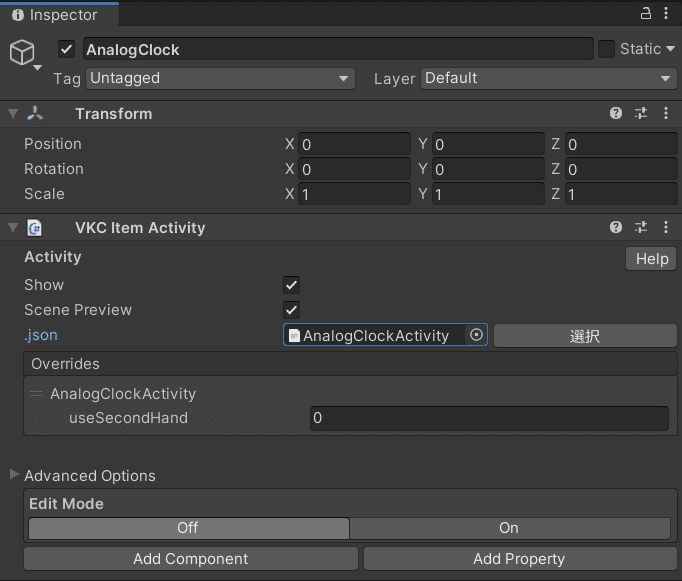The width and height of the screenshot is (682, 581).
Task: Expand the Advanced Options foldout
Action: [x=14, y=475]
